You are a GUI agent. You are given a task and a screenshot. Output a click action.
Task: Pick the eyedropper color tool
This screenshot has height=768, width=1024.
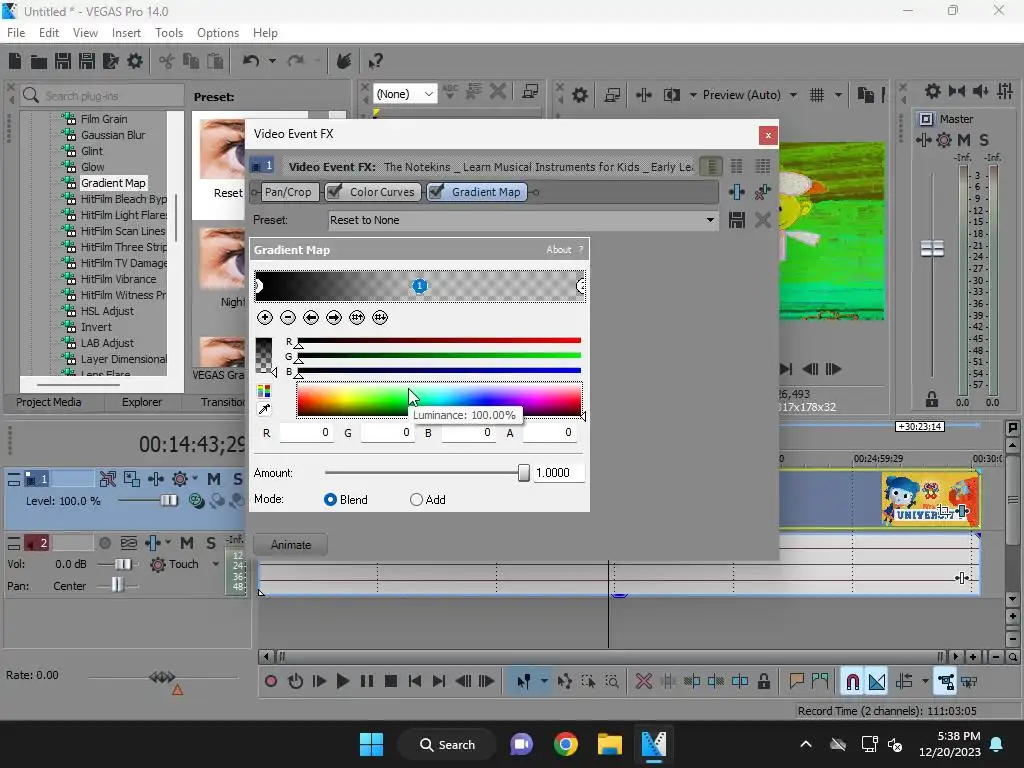point(264,409)
